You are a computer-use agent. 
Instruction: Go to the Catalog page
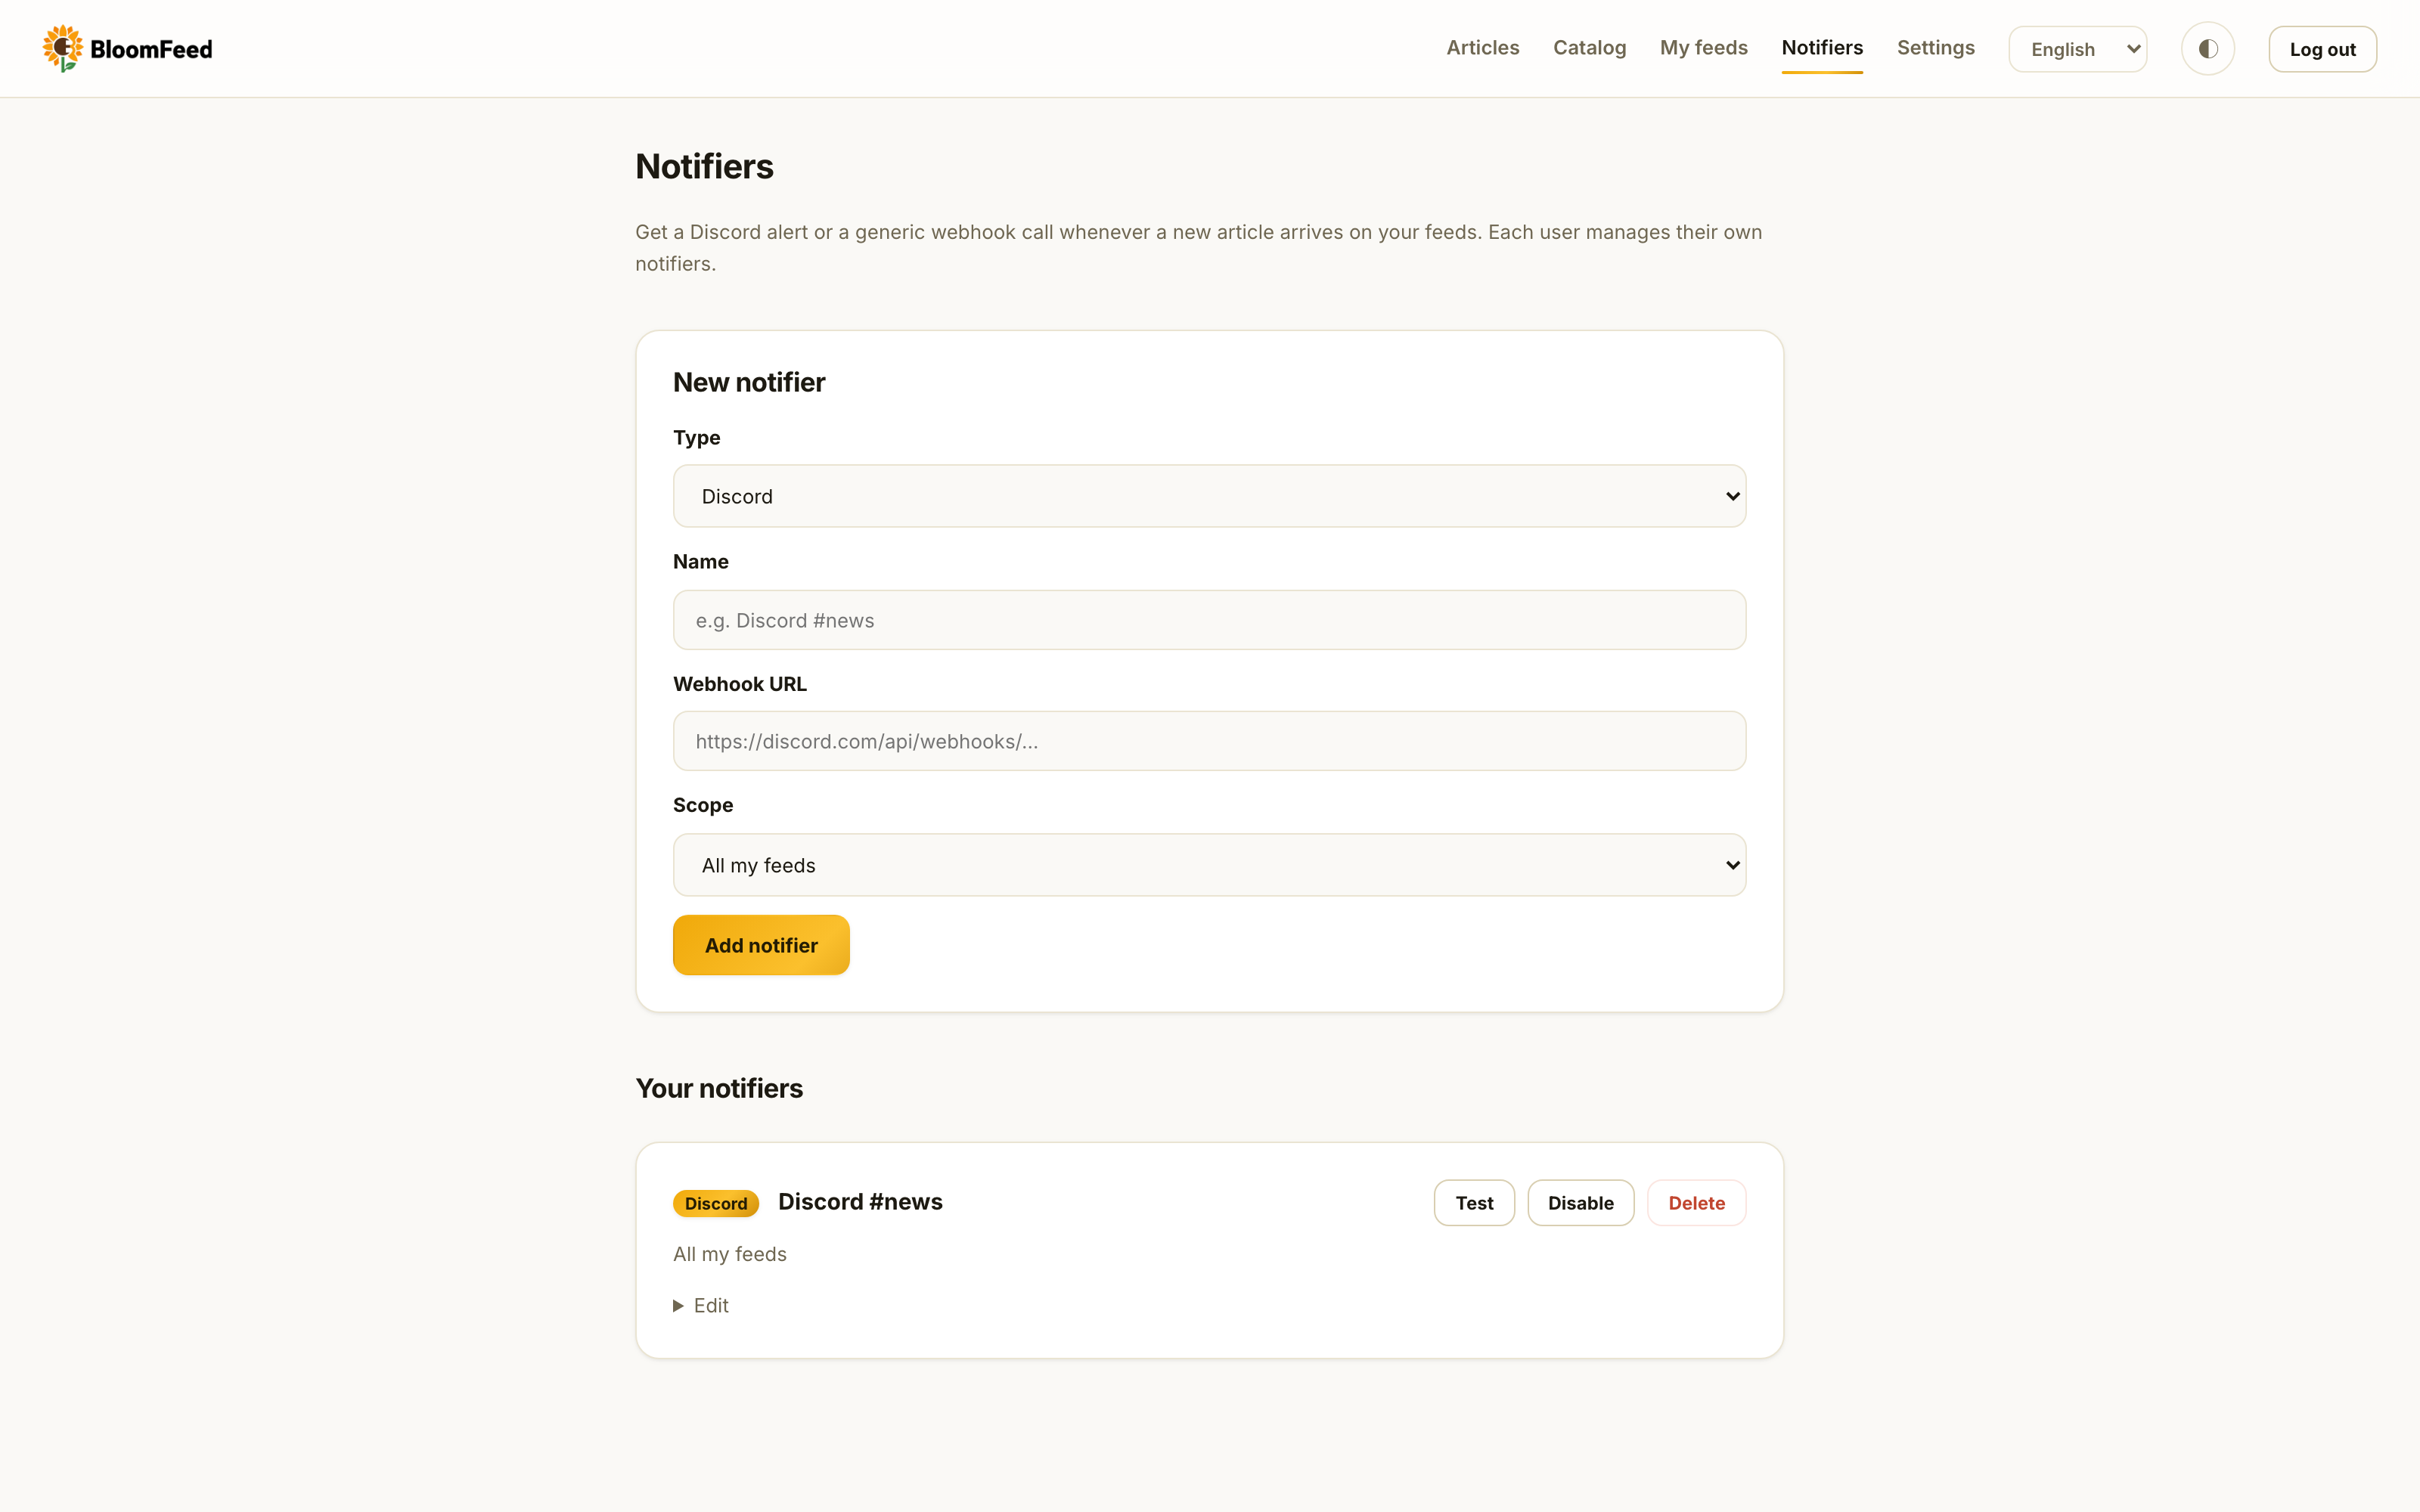pos(1589,48)
